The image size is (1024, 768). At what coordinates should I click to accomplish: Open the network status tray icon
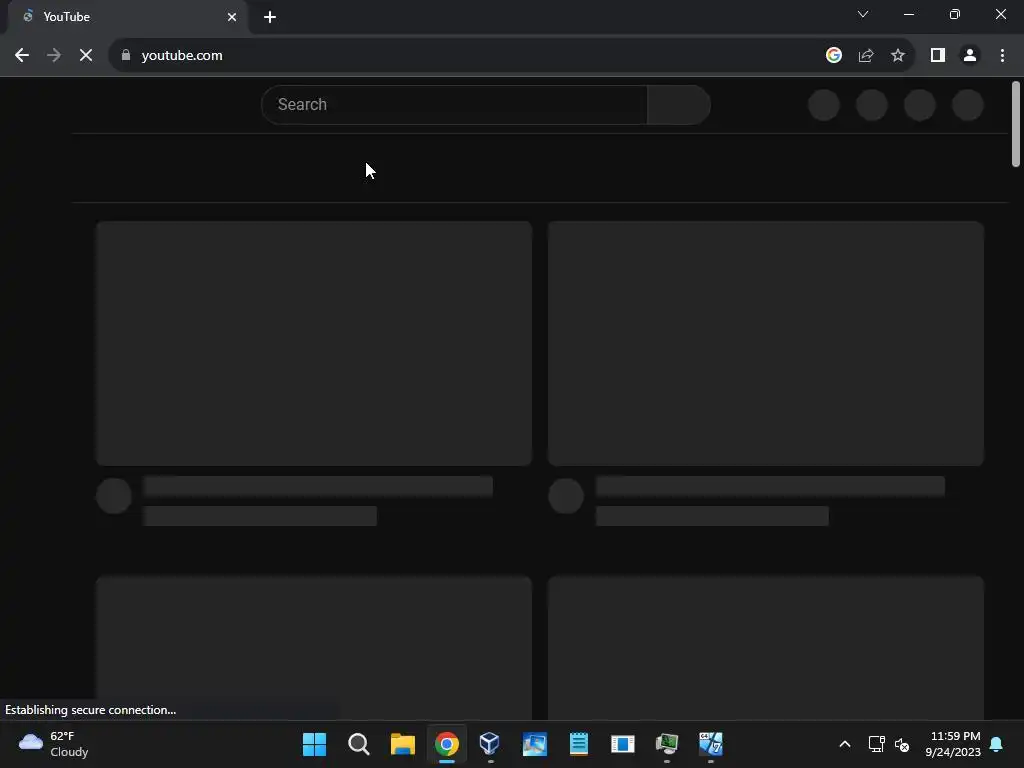pos(876,744)
